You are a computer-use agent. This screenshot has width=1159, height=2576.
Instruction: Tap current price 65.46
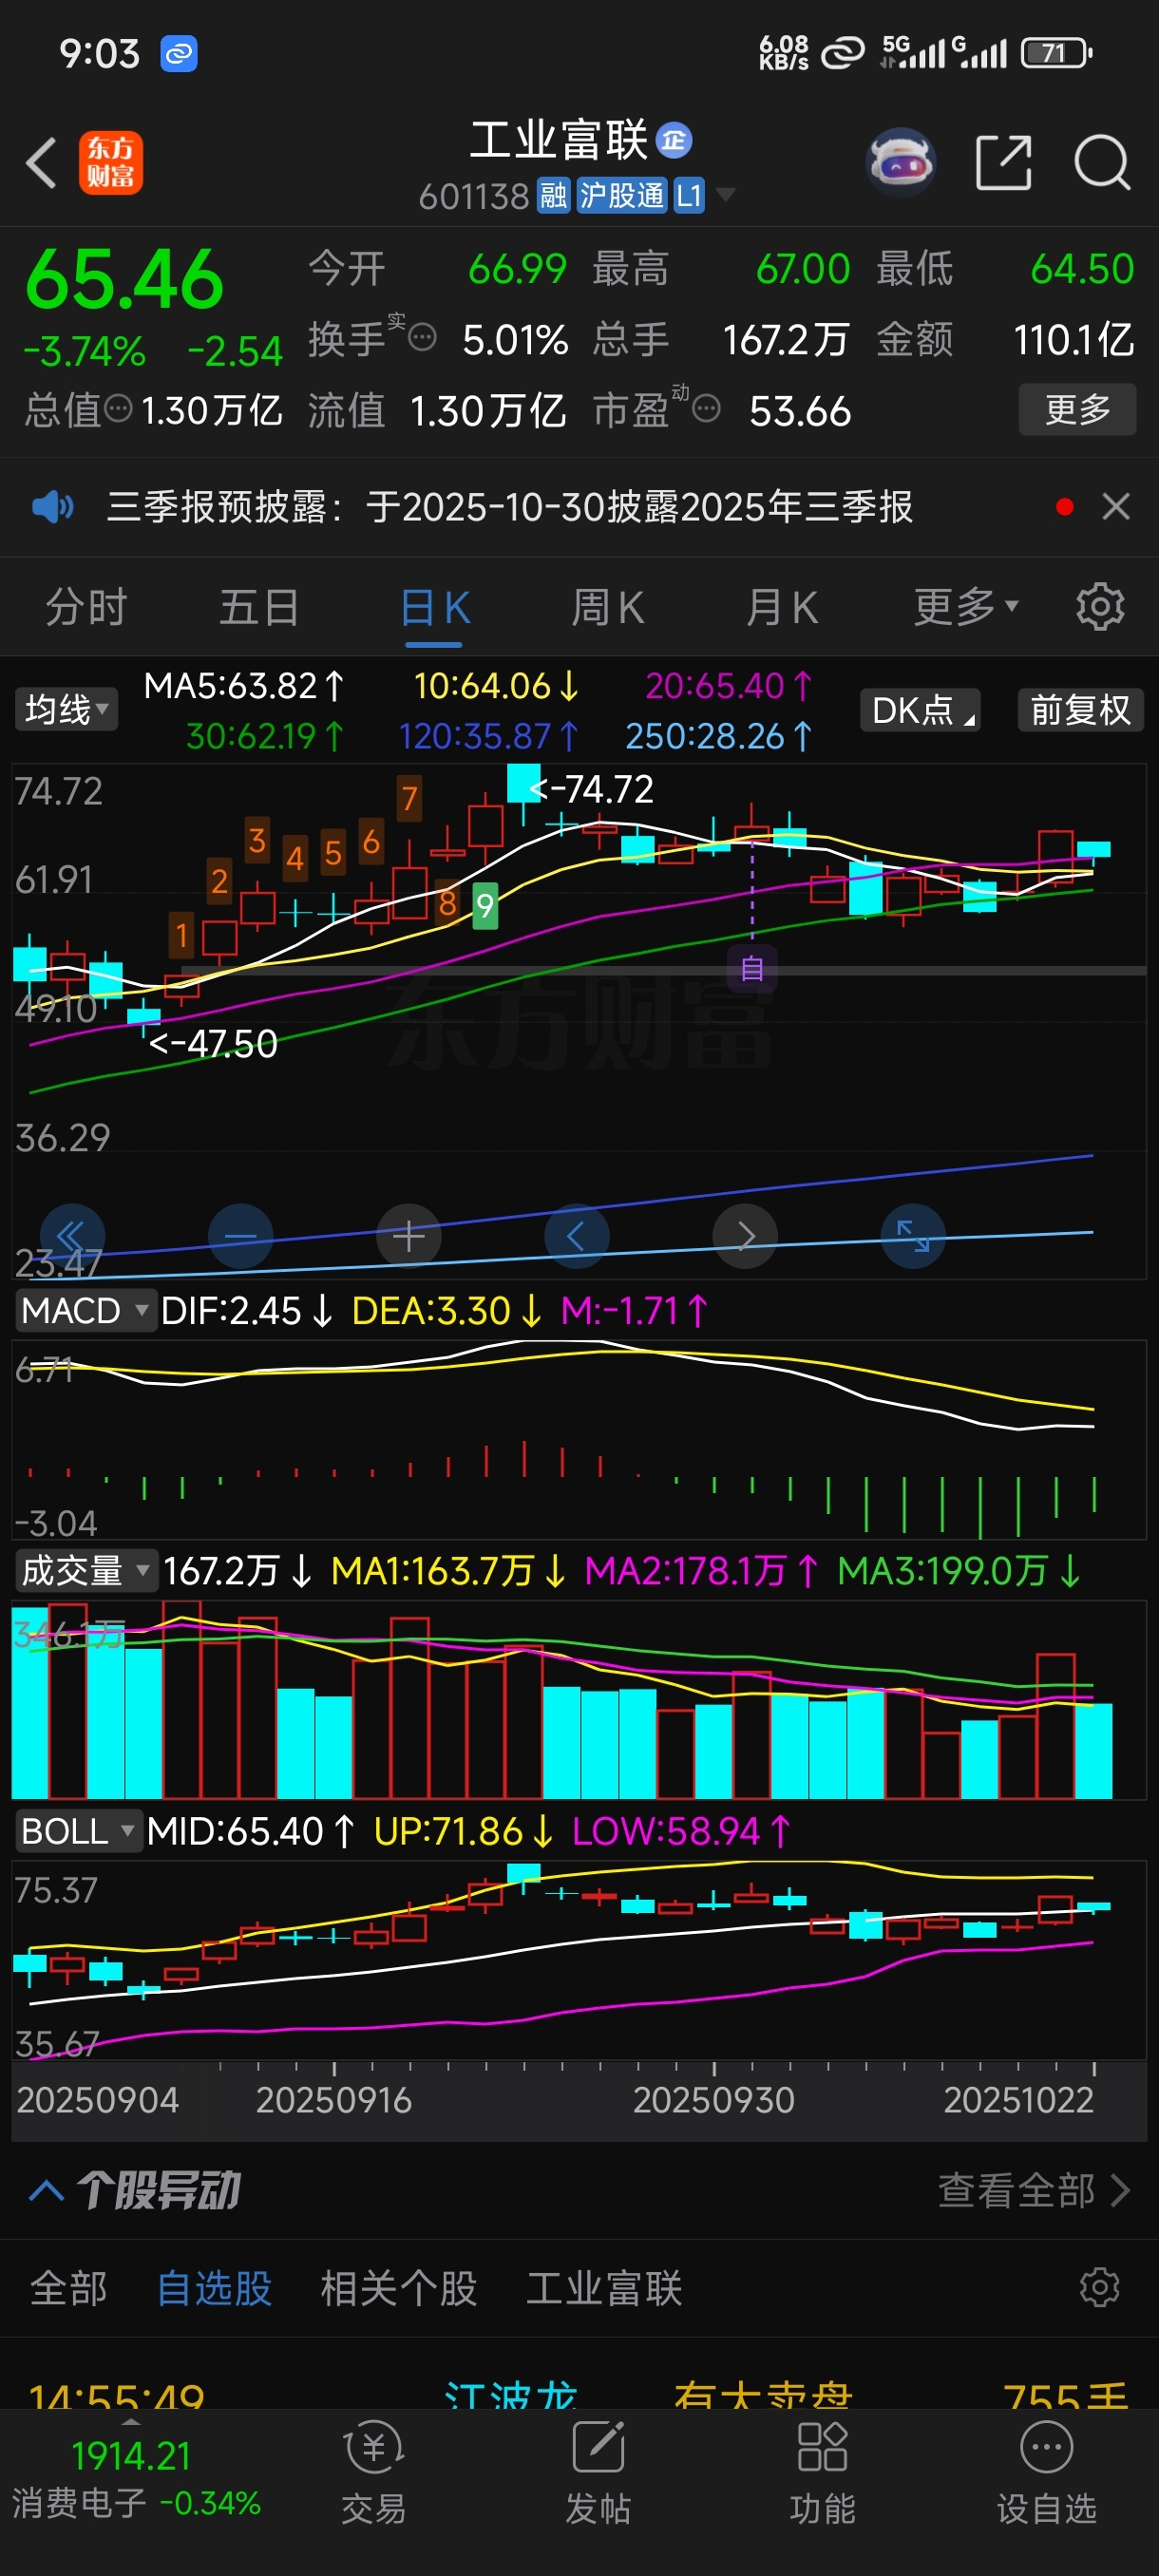coord(124,279)
